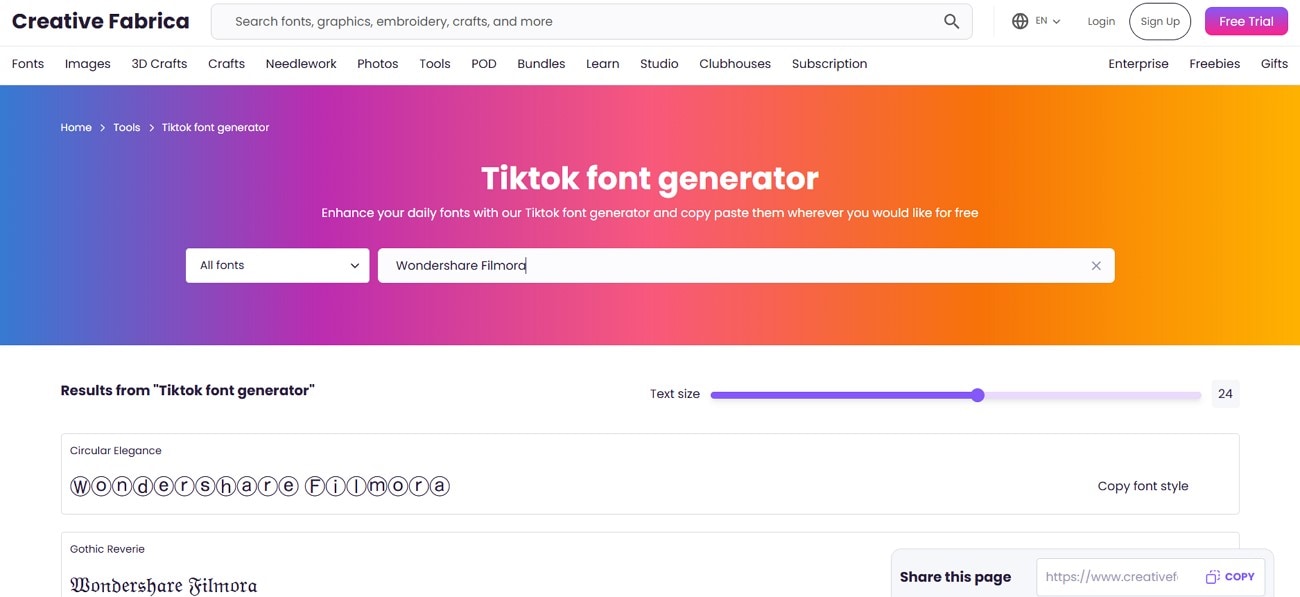Expand the All fonts dropdown
1300x597 pixels.
click(x=277, y=265)
